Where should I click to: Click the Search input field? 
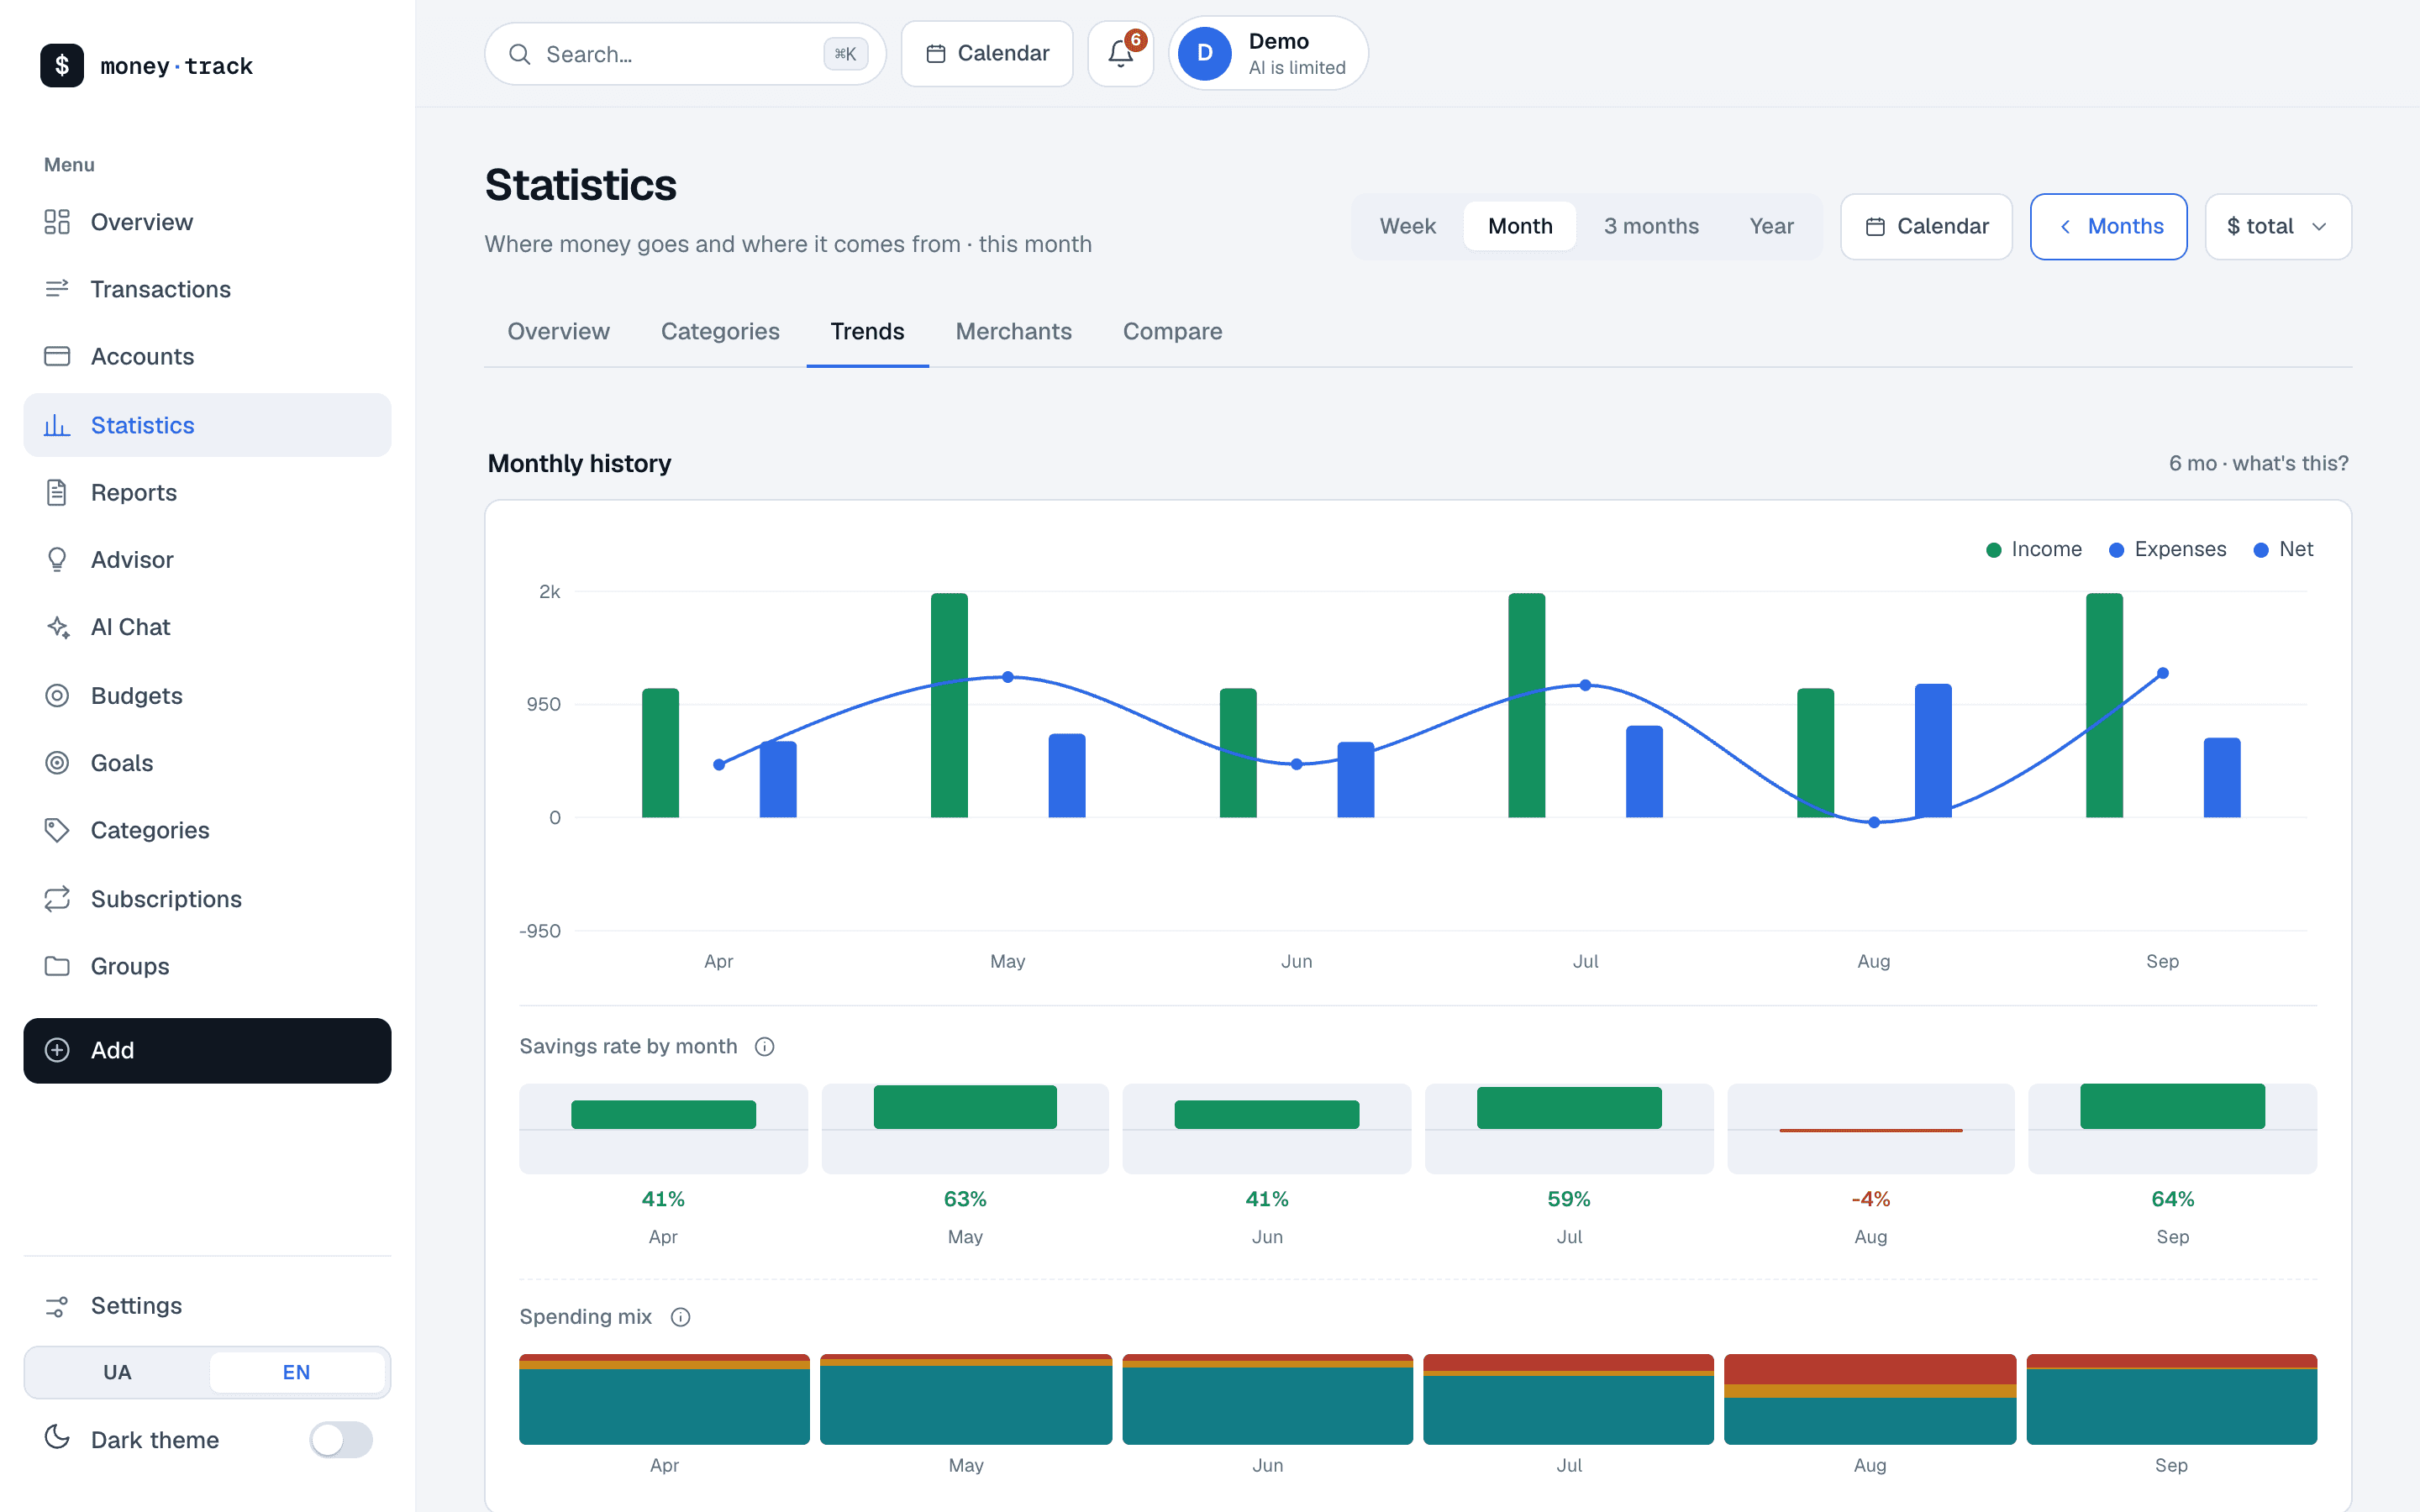pos(685,54)
